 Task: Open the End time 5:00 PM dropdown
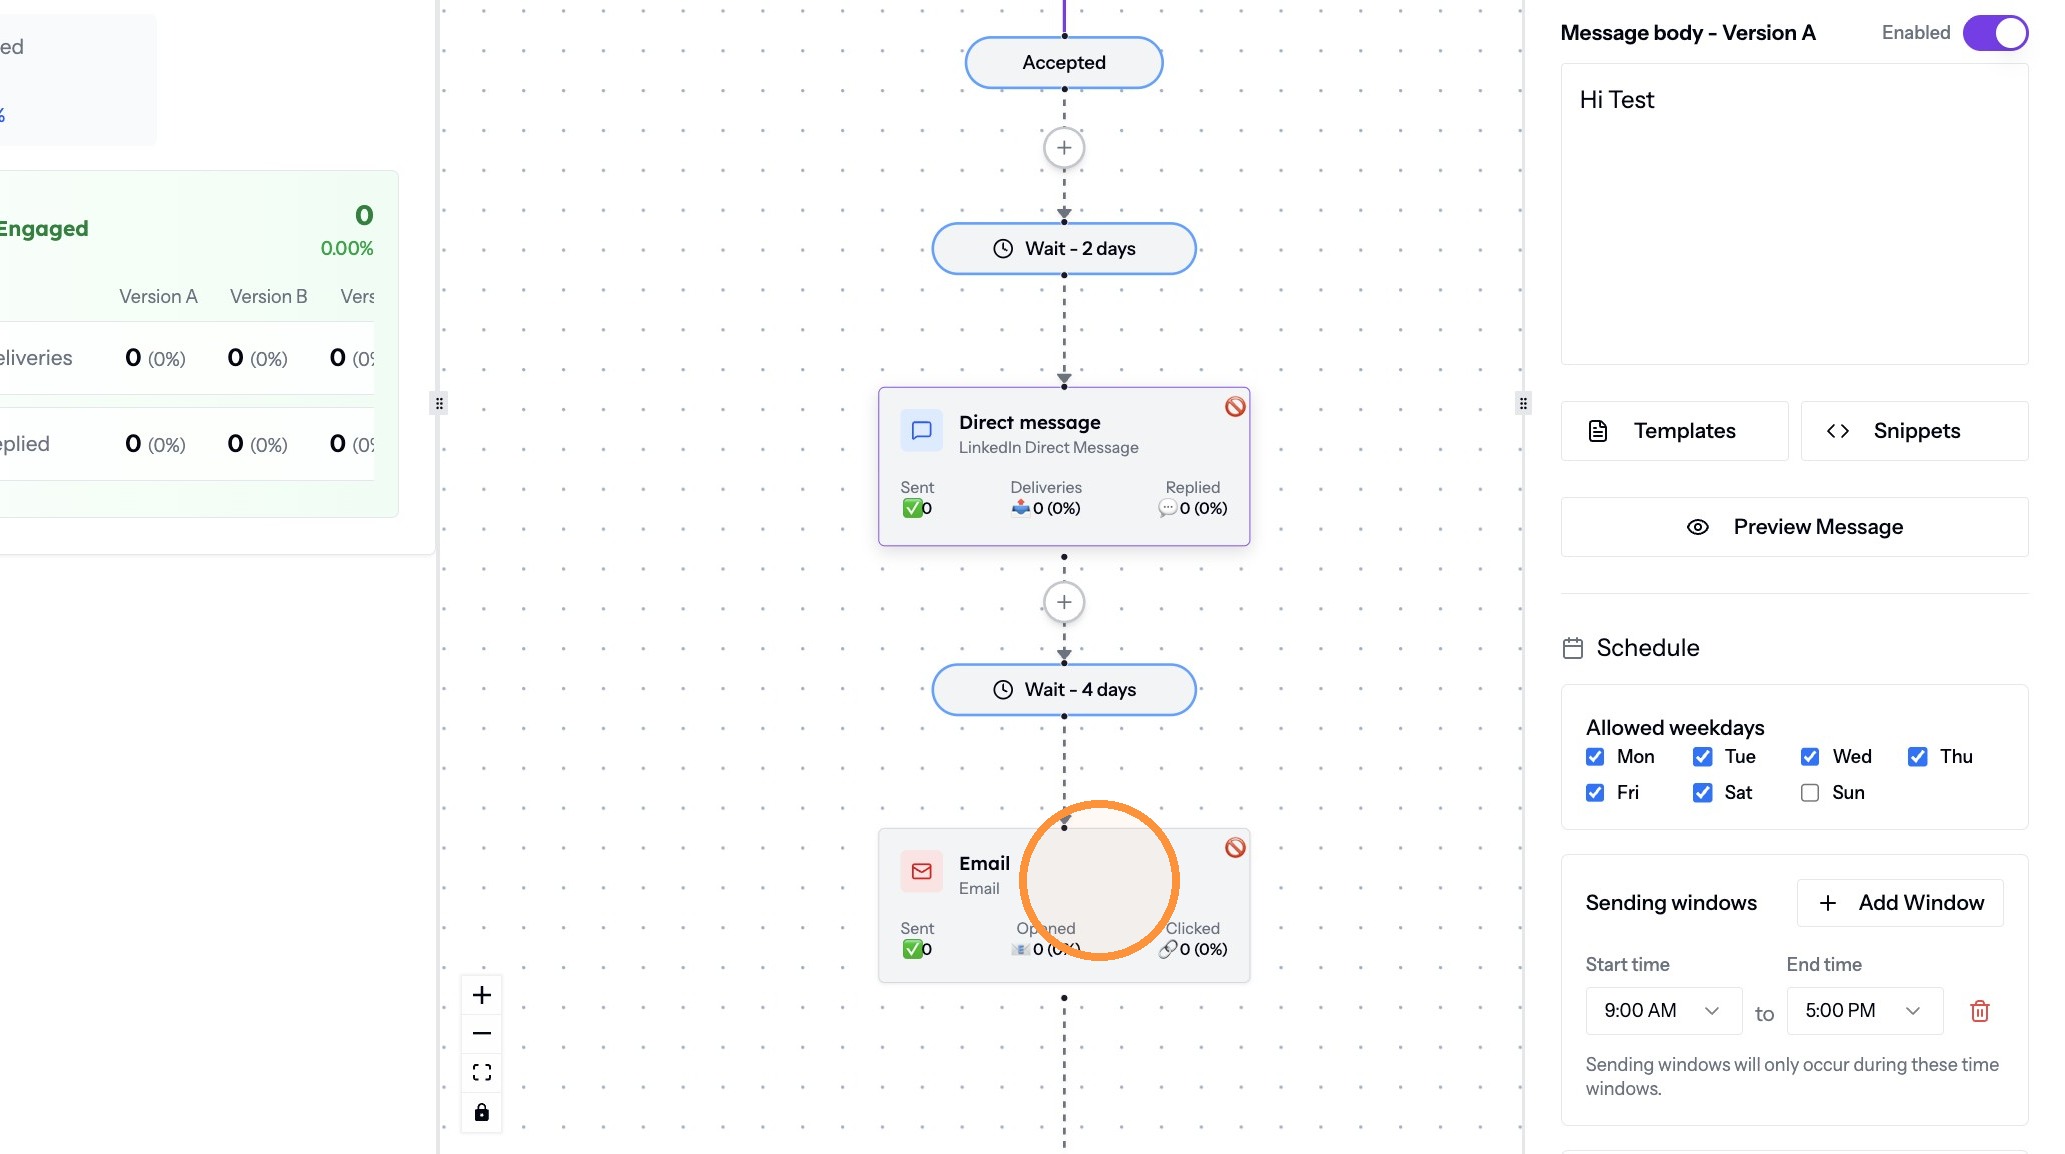tap(1864, 1011)
